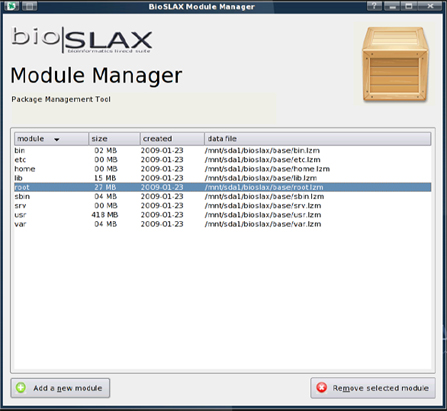Minimize the Module Manager window
The image size is (447, 411).
point(392,6)
